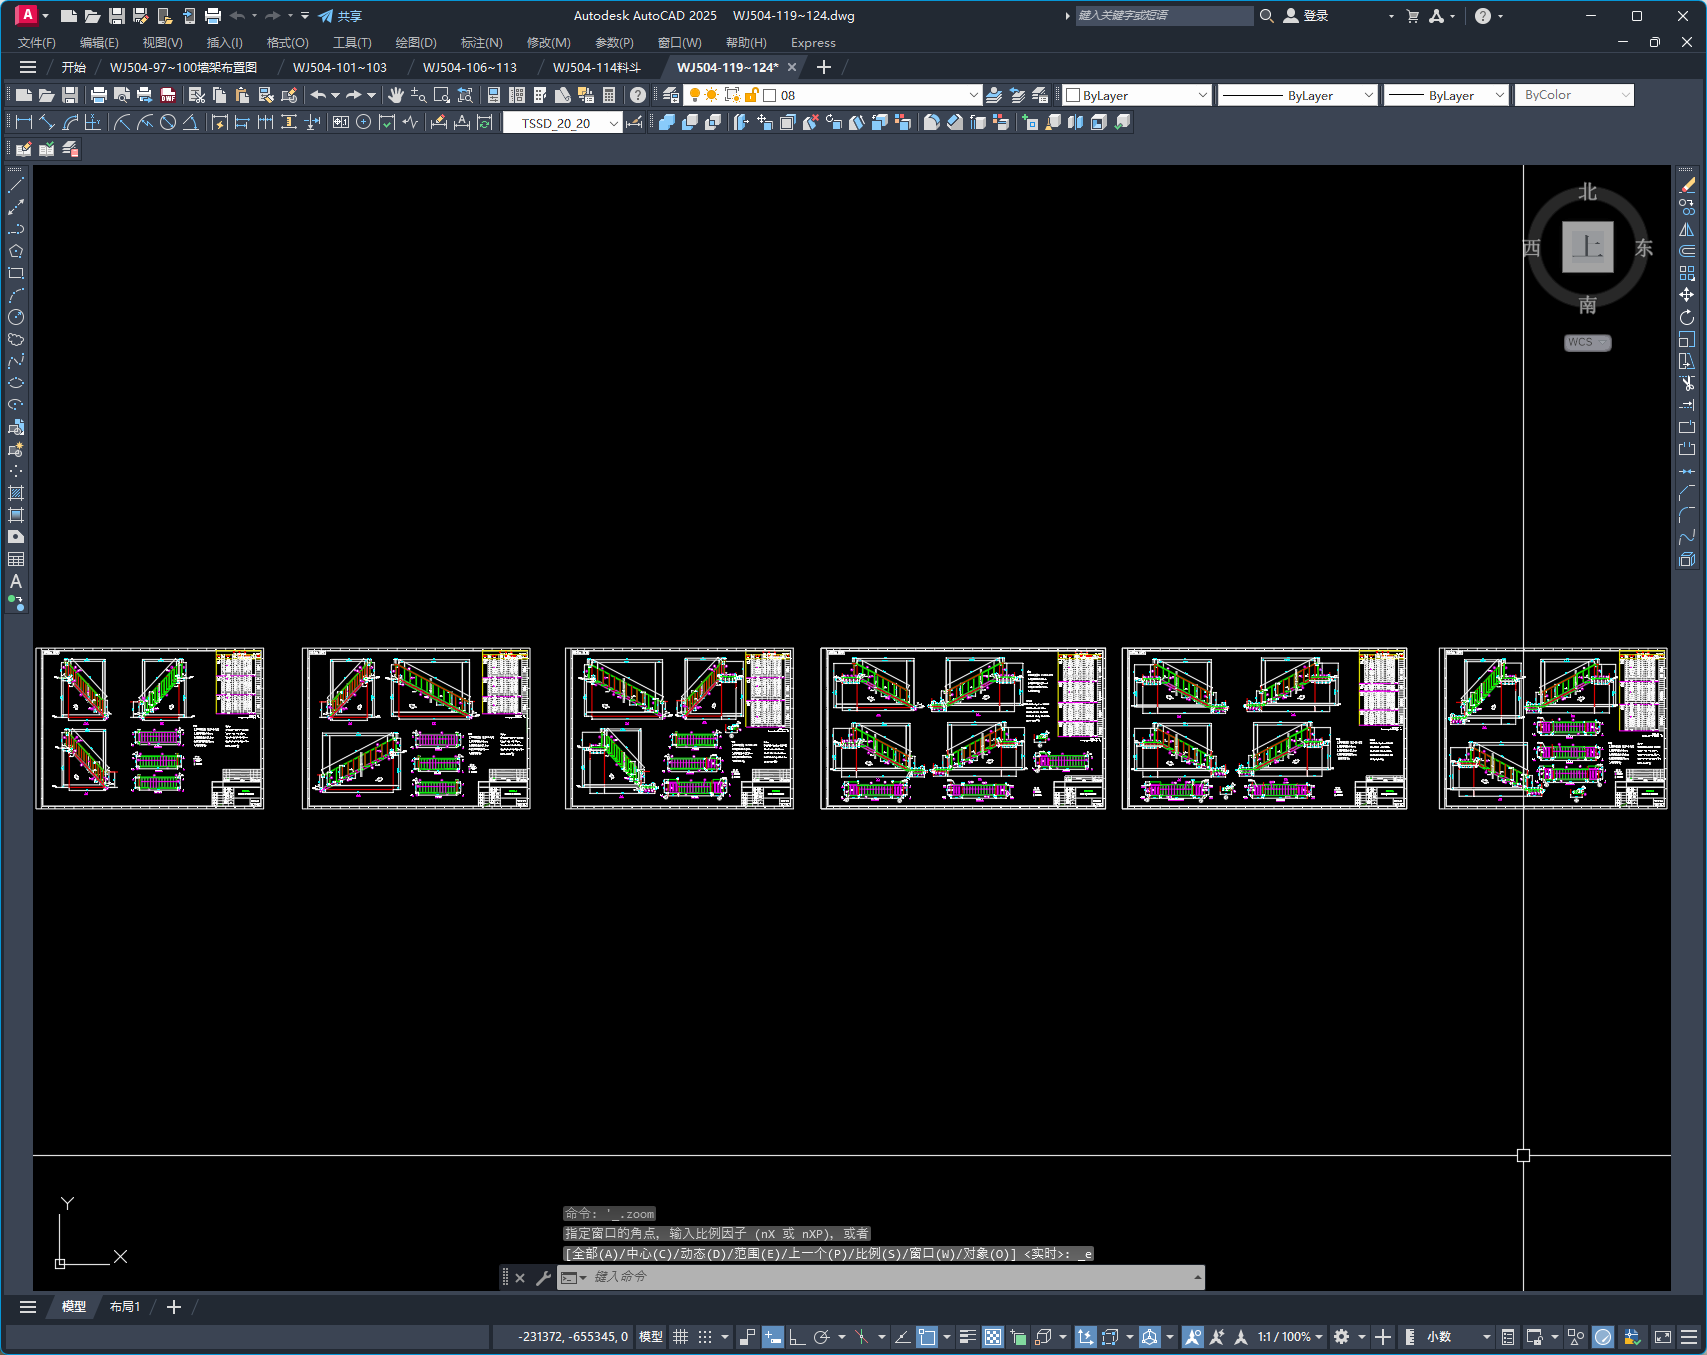
Task: Open the 标注(N) menu
Action: coord(481,42)
